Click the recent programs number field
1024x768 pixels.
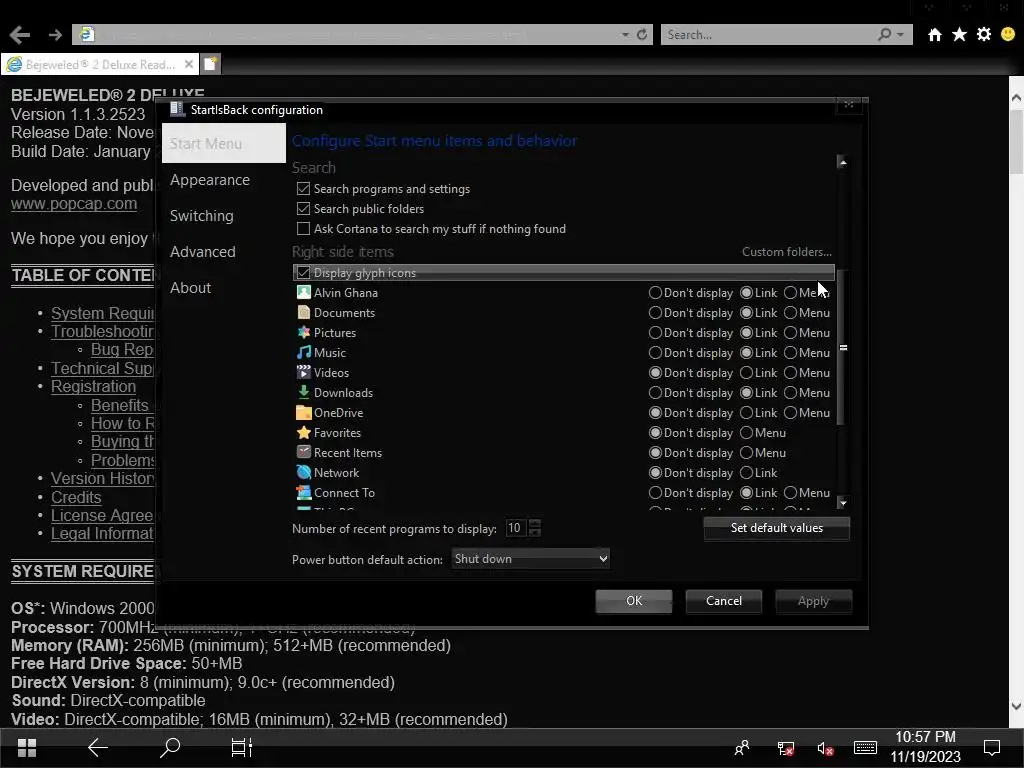point(516,528)
